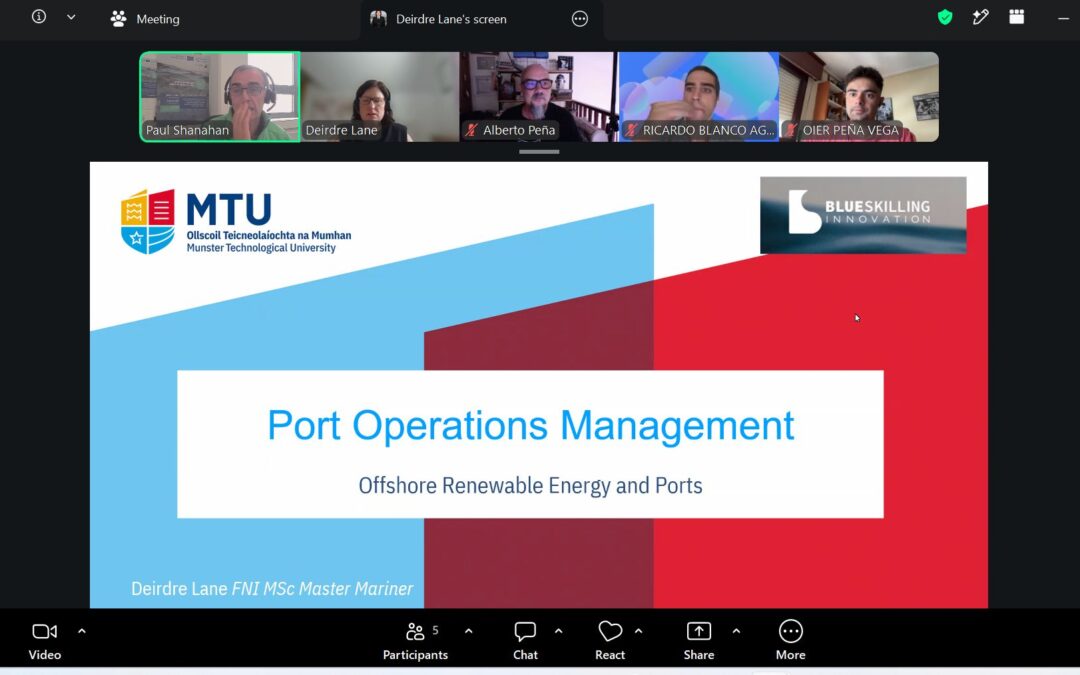Click the Share screen button
The image size is (1080, 675).
pos(698,641)
